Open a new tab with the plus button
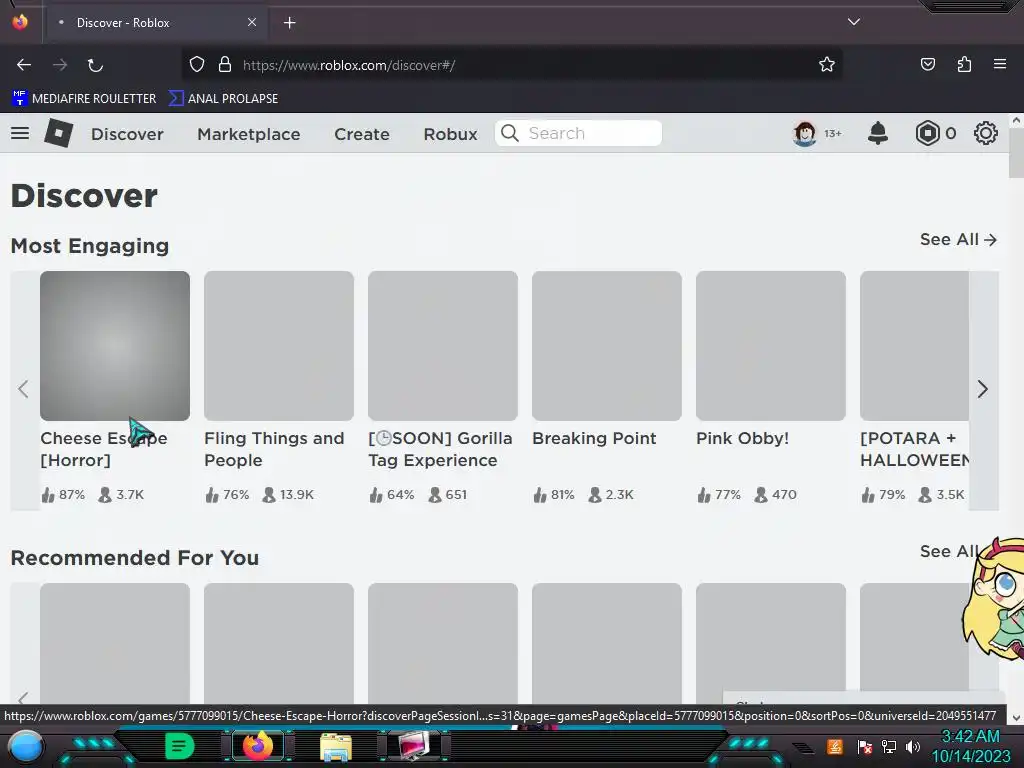 click(x=289, y=23)
